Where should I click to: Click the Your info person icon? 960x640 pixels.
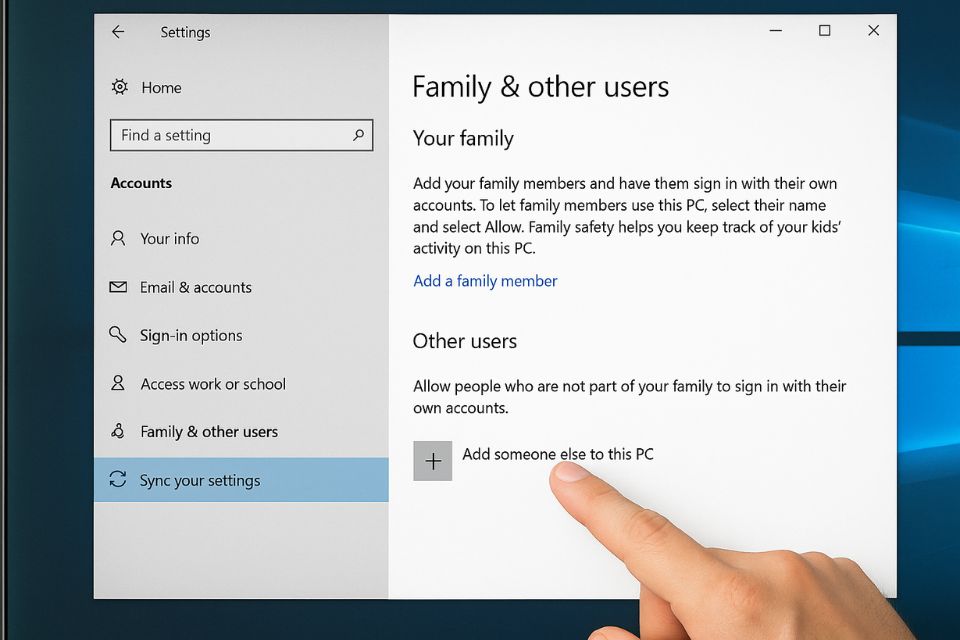coord(119,239)
